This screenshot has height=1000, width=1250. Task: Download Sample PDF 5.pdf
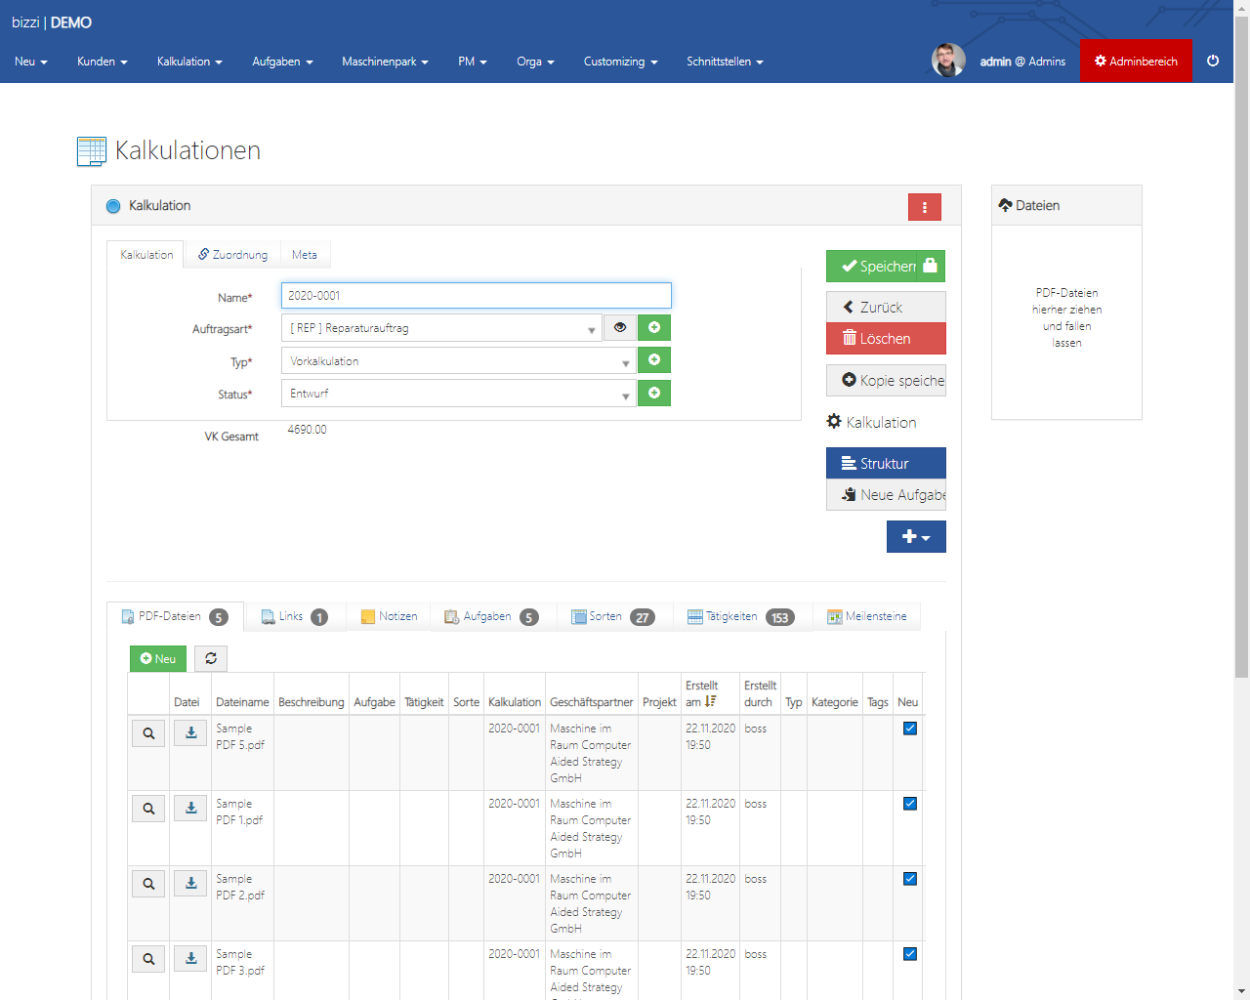coord(191,733)
